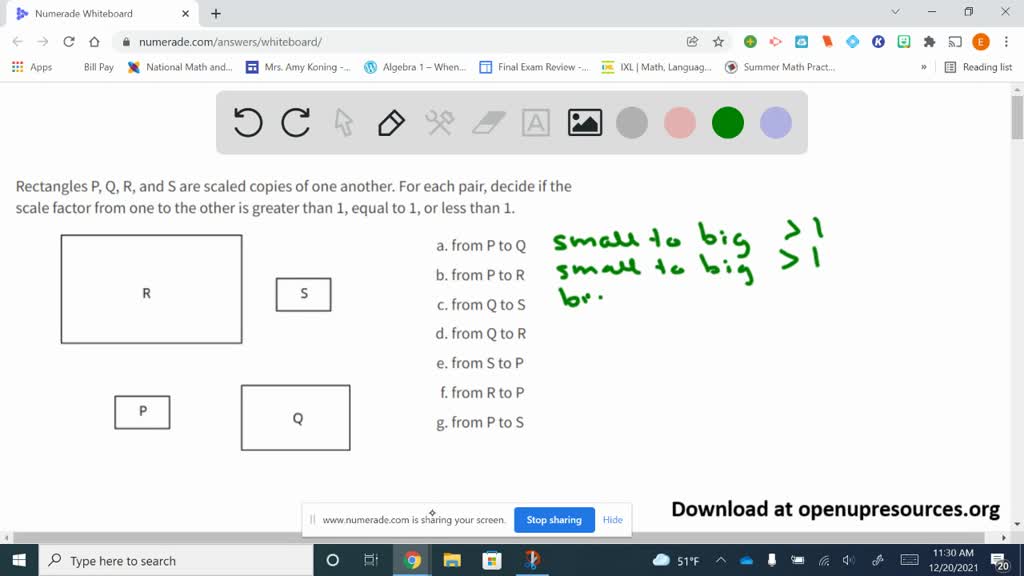Viewport: 1024px width, 576px height.
Task: Select the shapes/utility tool icon
Action: (x=439, y=122)
